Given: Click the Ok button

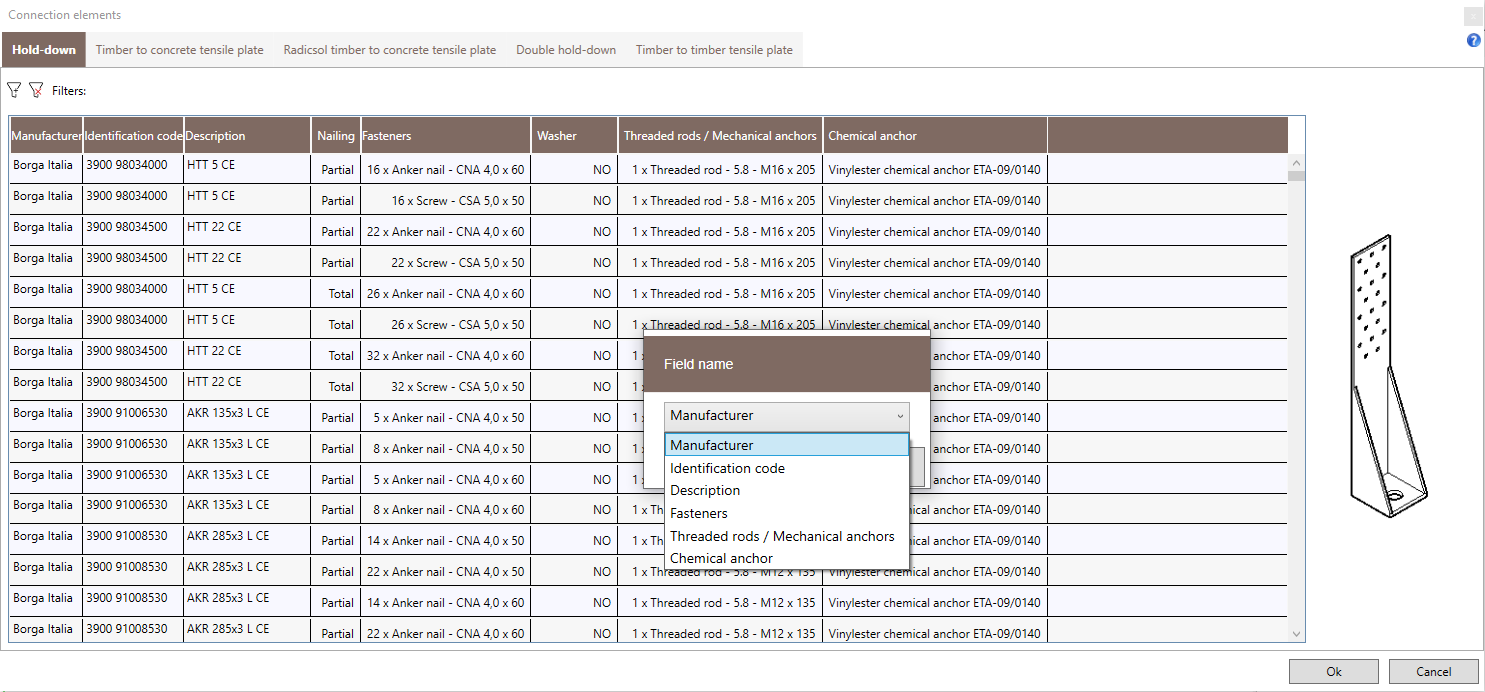Looking at the screenshot, I should point(1334,672).
